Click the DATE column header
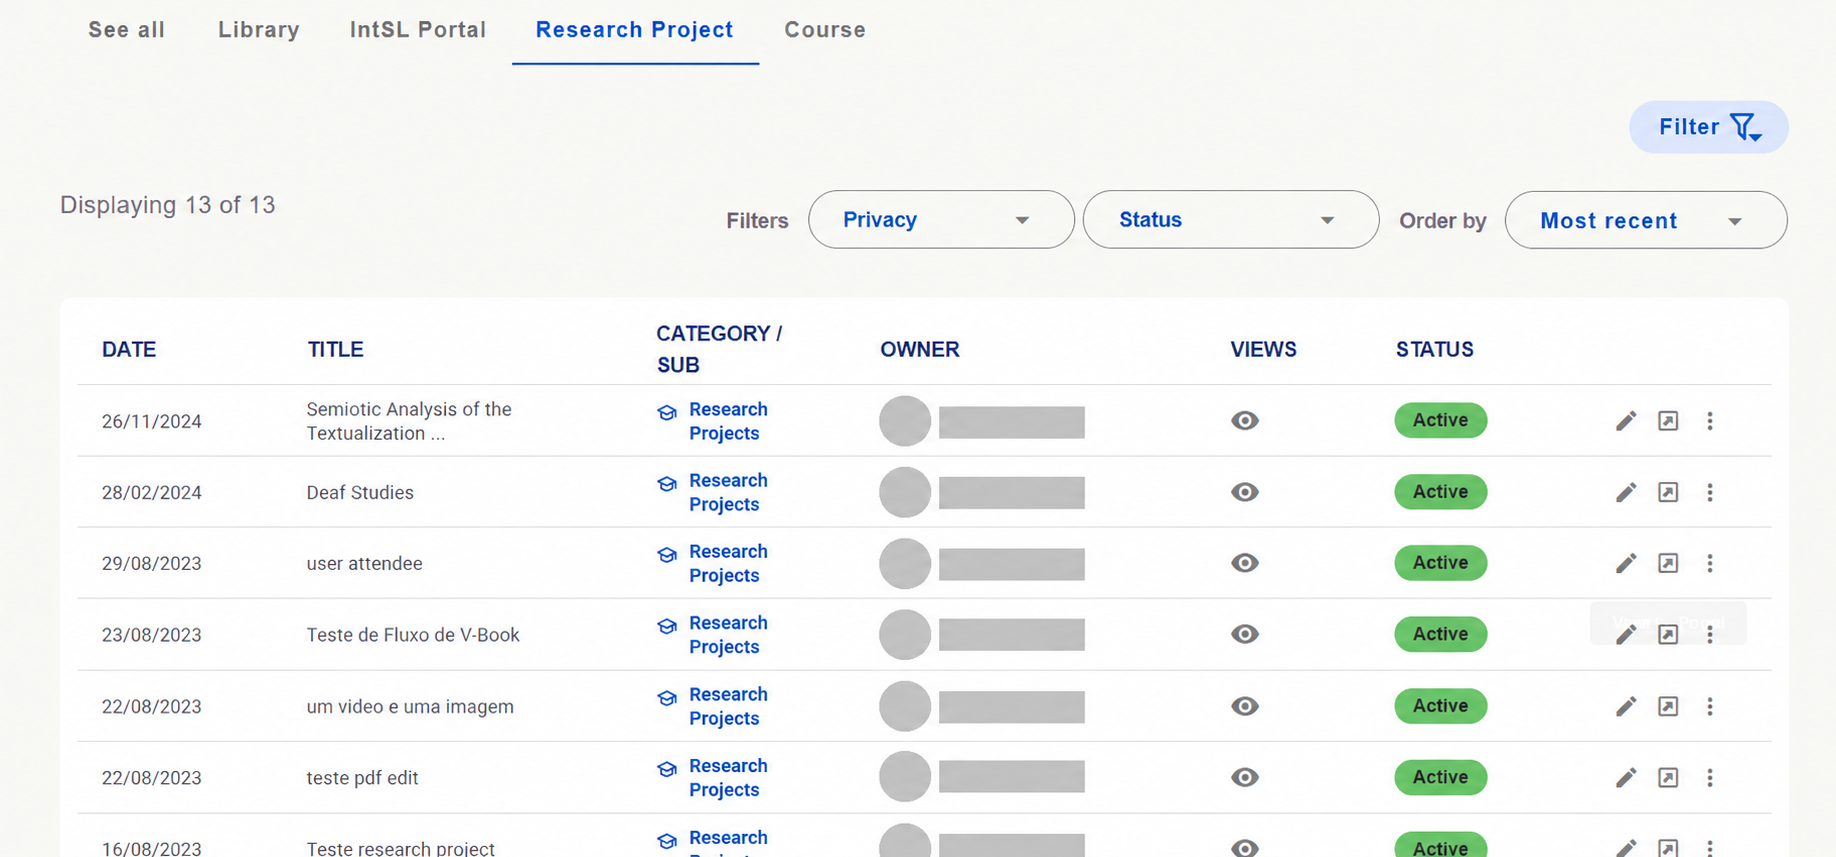 129,349
